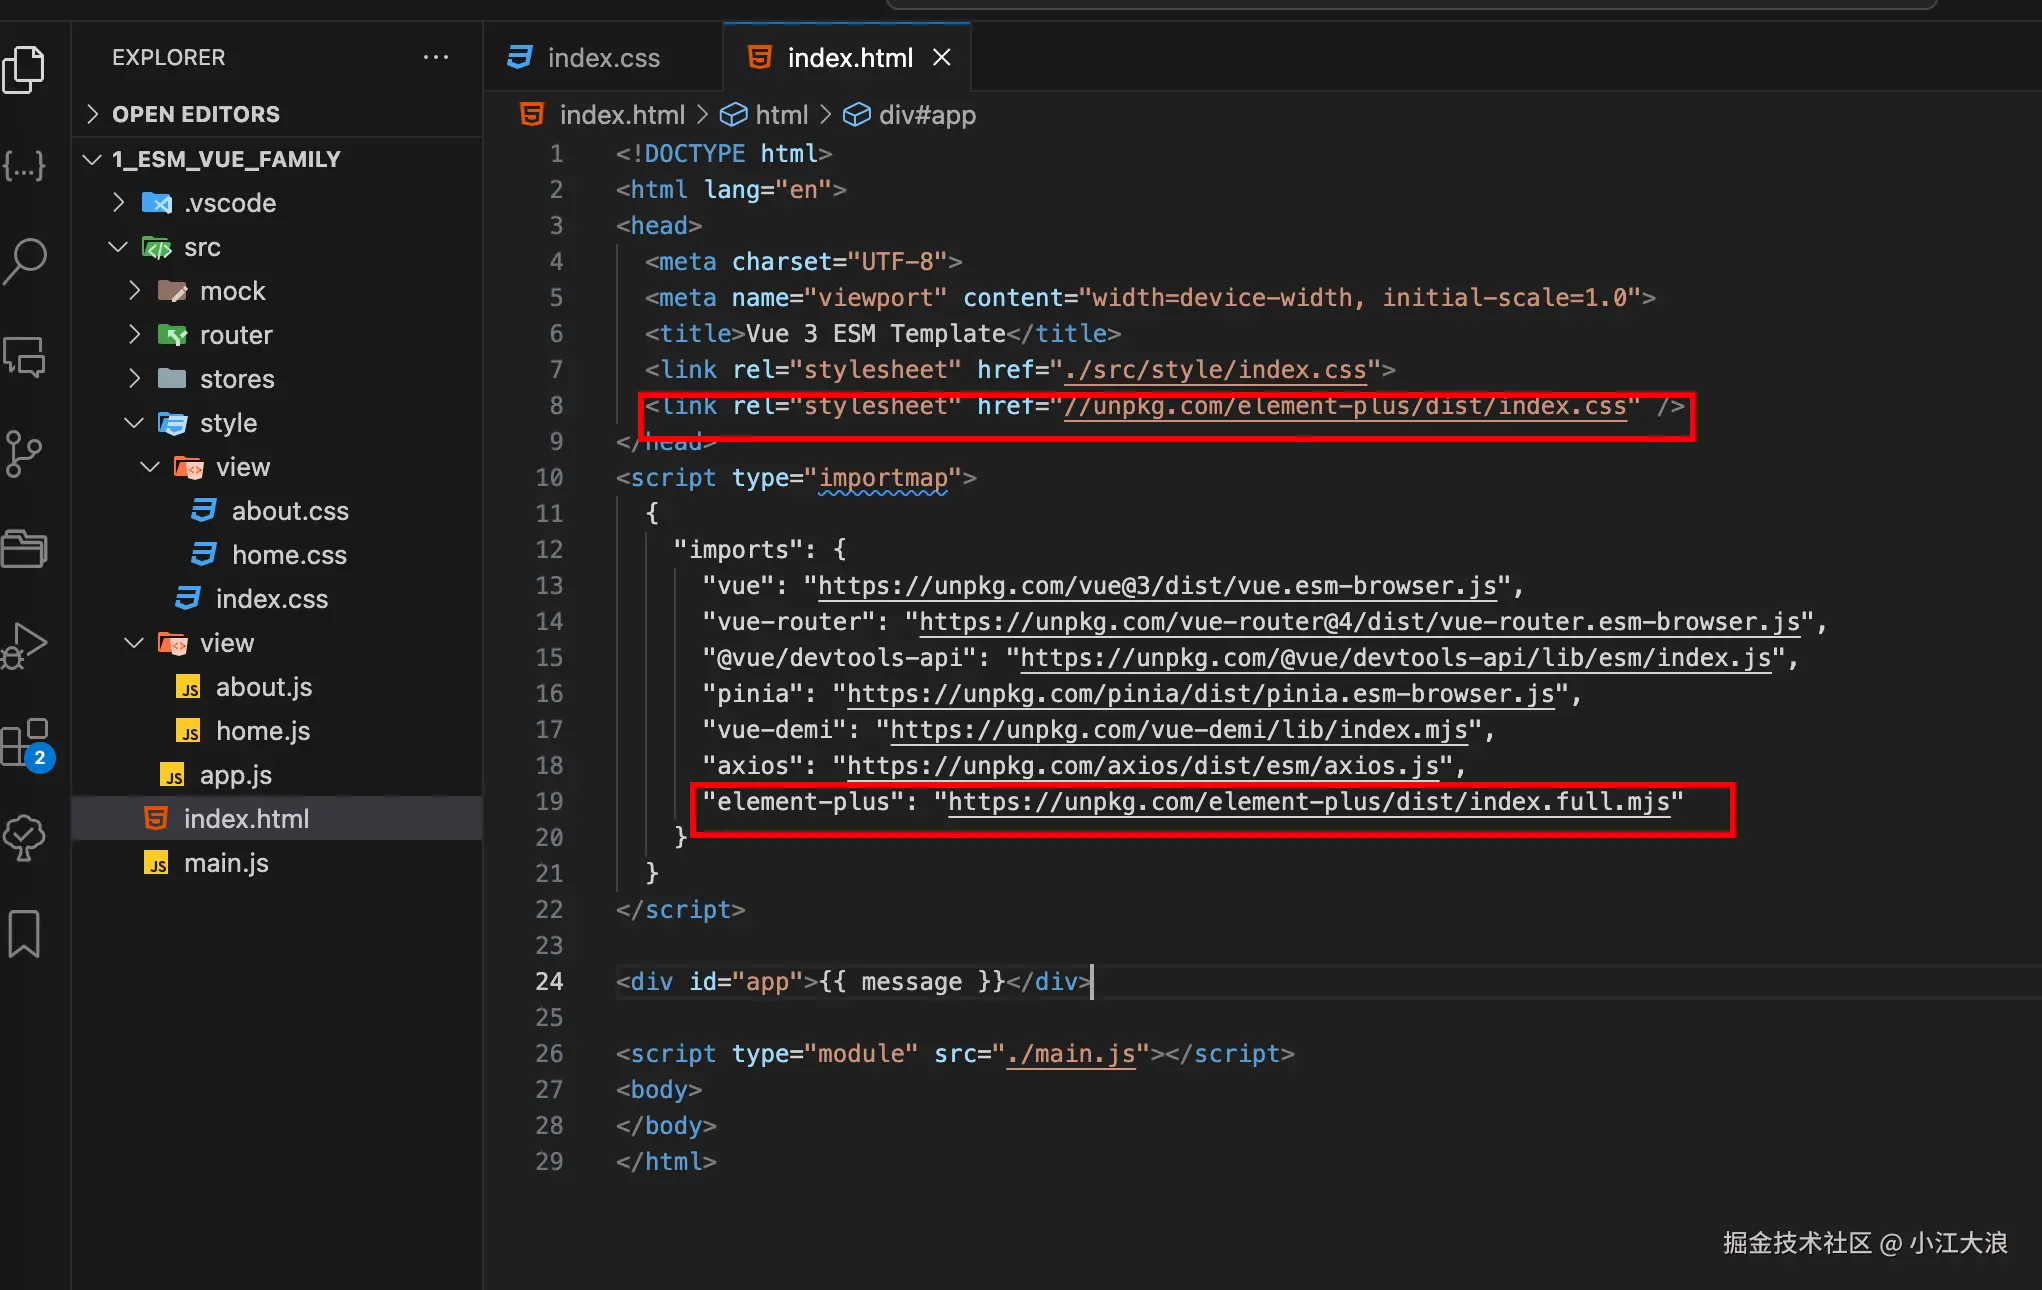Open the curly braces JSON icon
2042x1290 pixels.
coord(24,165)
